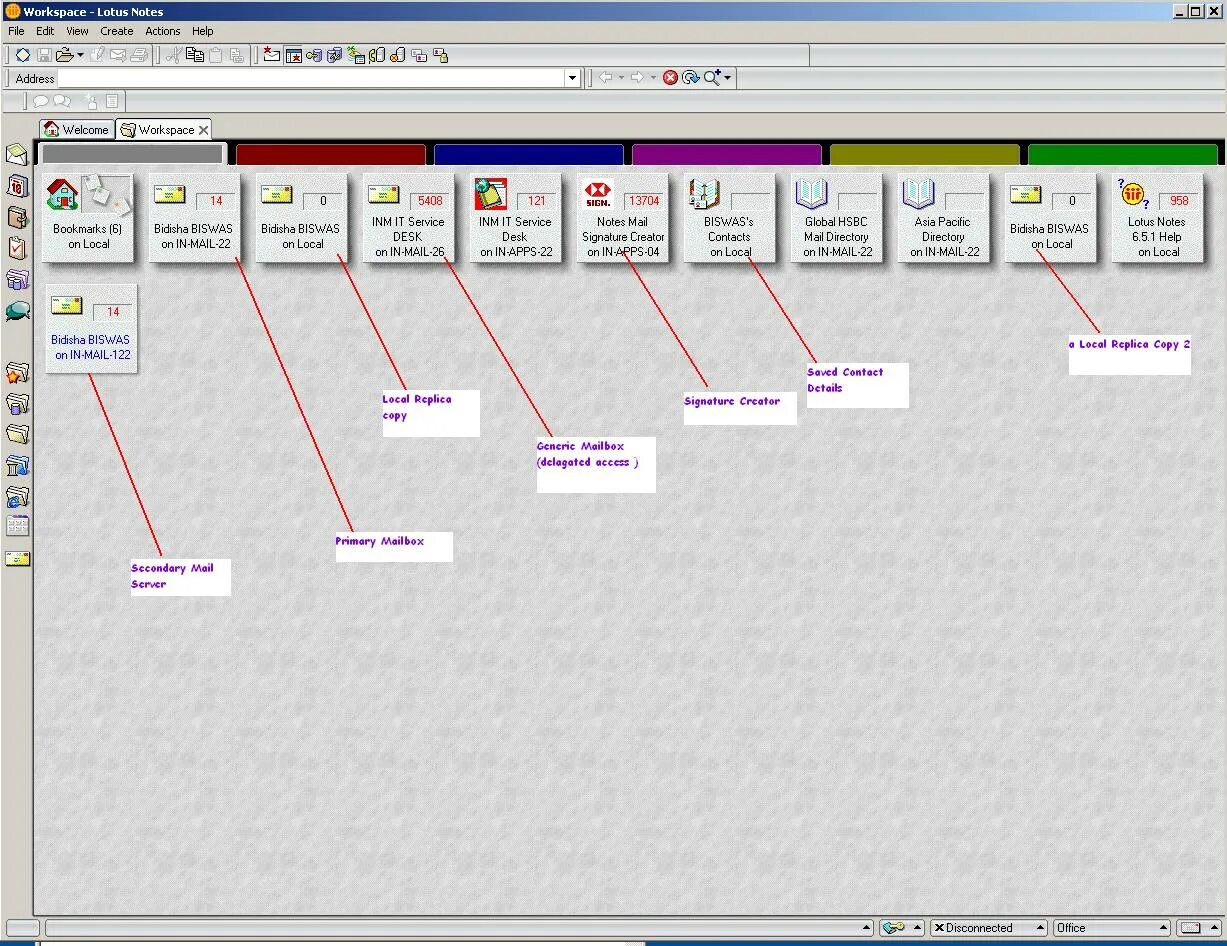Viewport: 1227px width, 946px height.
Task: Expand the security key popup arrow
Action: pos(917,928)
